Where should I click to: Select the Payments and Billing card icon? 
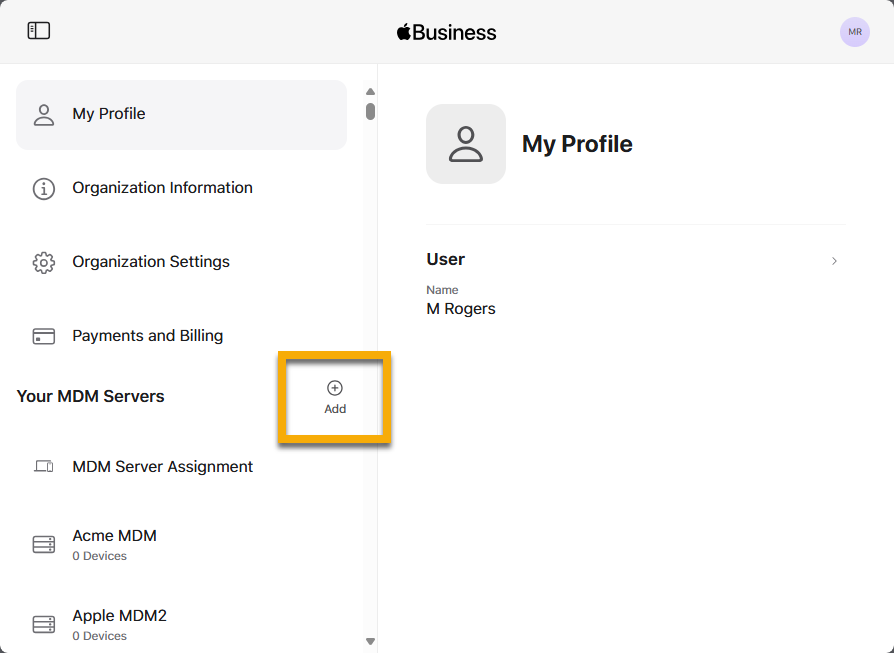point(43,336)
